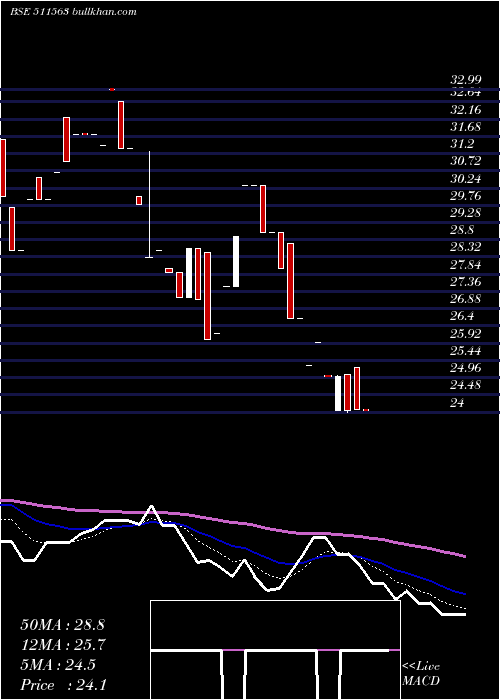Viewport: 500px width, 700px height.
Task: Click the MACD histogram box
Action: (x=275, y=650)
